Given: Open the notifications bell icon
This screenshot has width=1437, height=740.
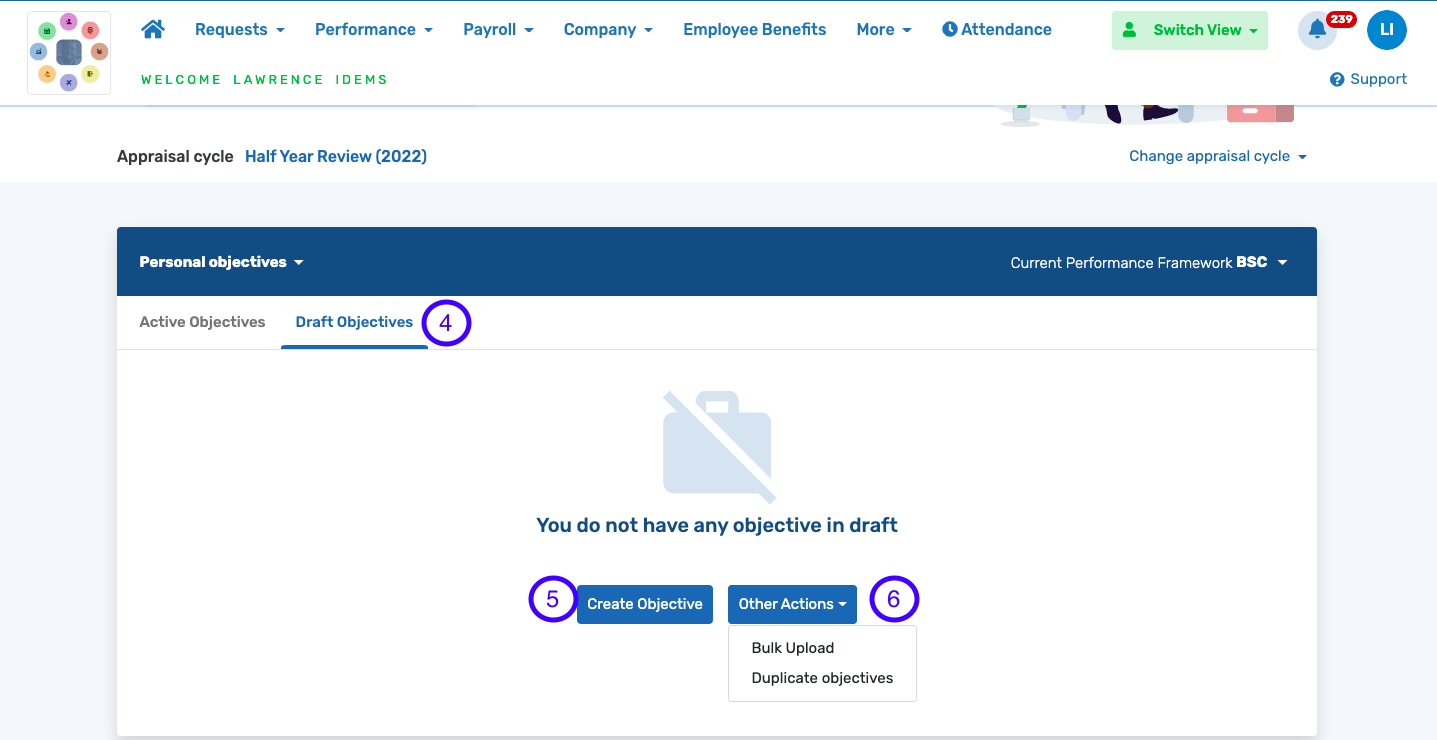Looking at the screenshot, I should [1317, 30].
